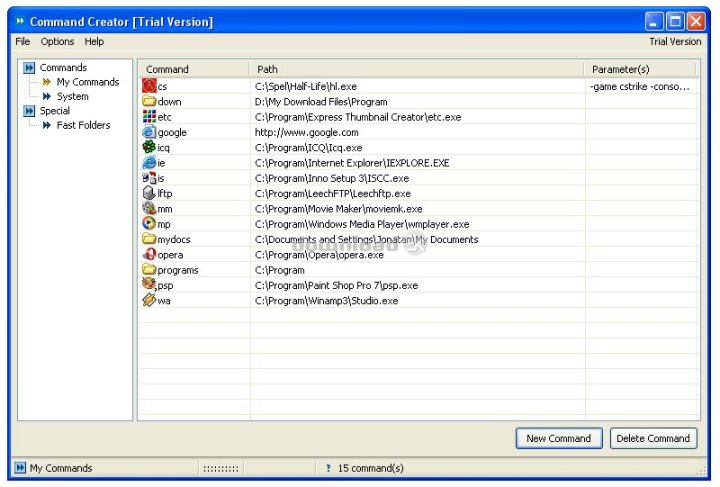This screenshot has height=487, width=720.
Task: Sort by the Parameter(s) column header
Action: (x=640, y=69)
